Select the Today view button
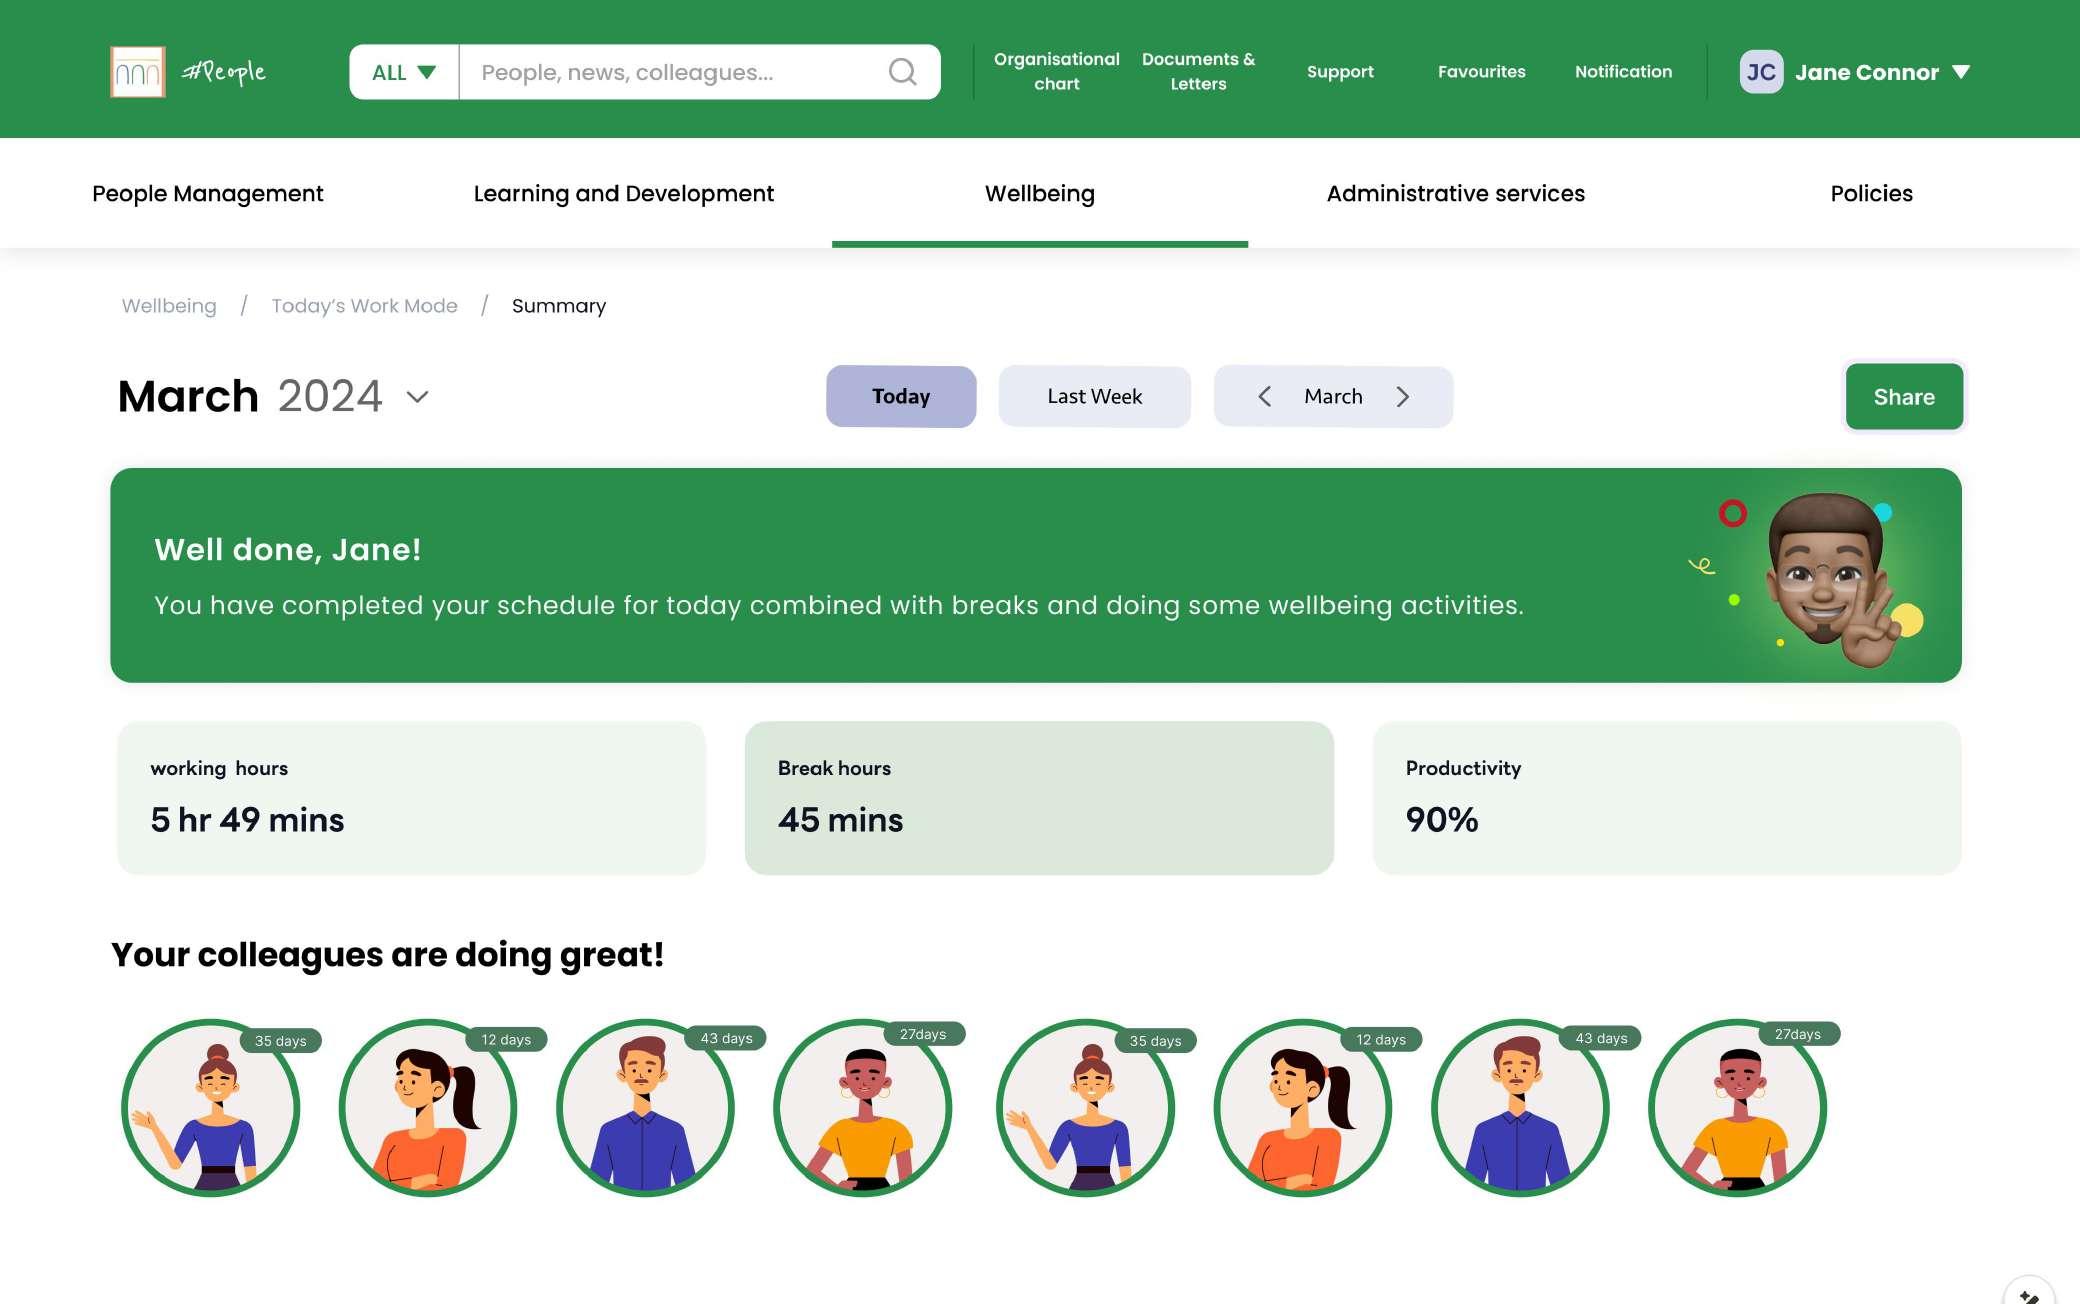 [x=900, y=397]
